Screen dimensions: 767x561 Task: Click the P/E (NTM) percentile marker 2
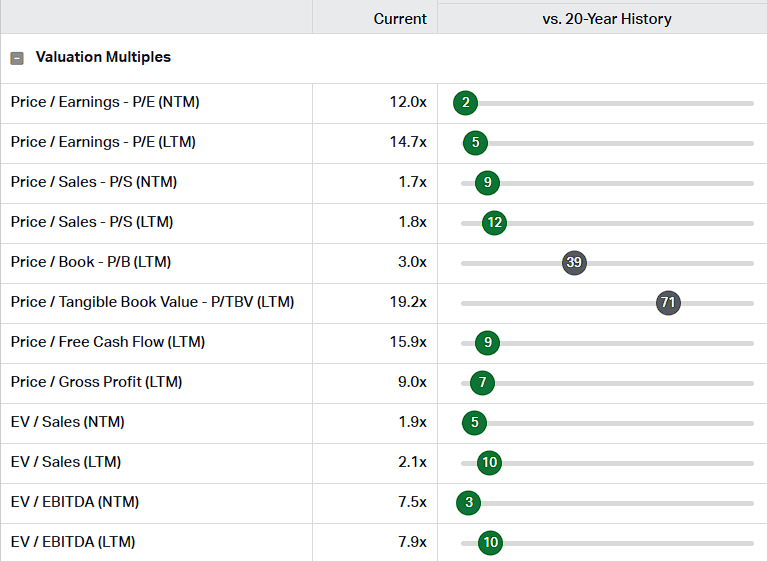(x=465, y=102)
